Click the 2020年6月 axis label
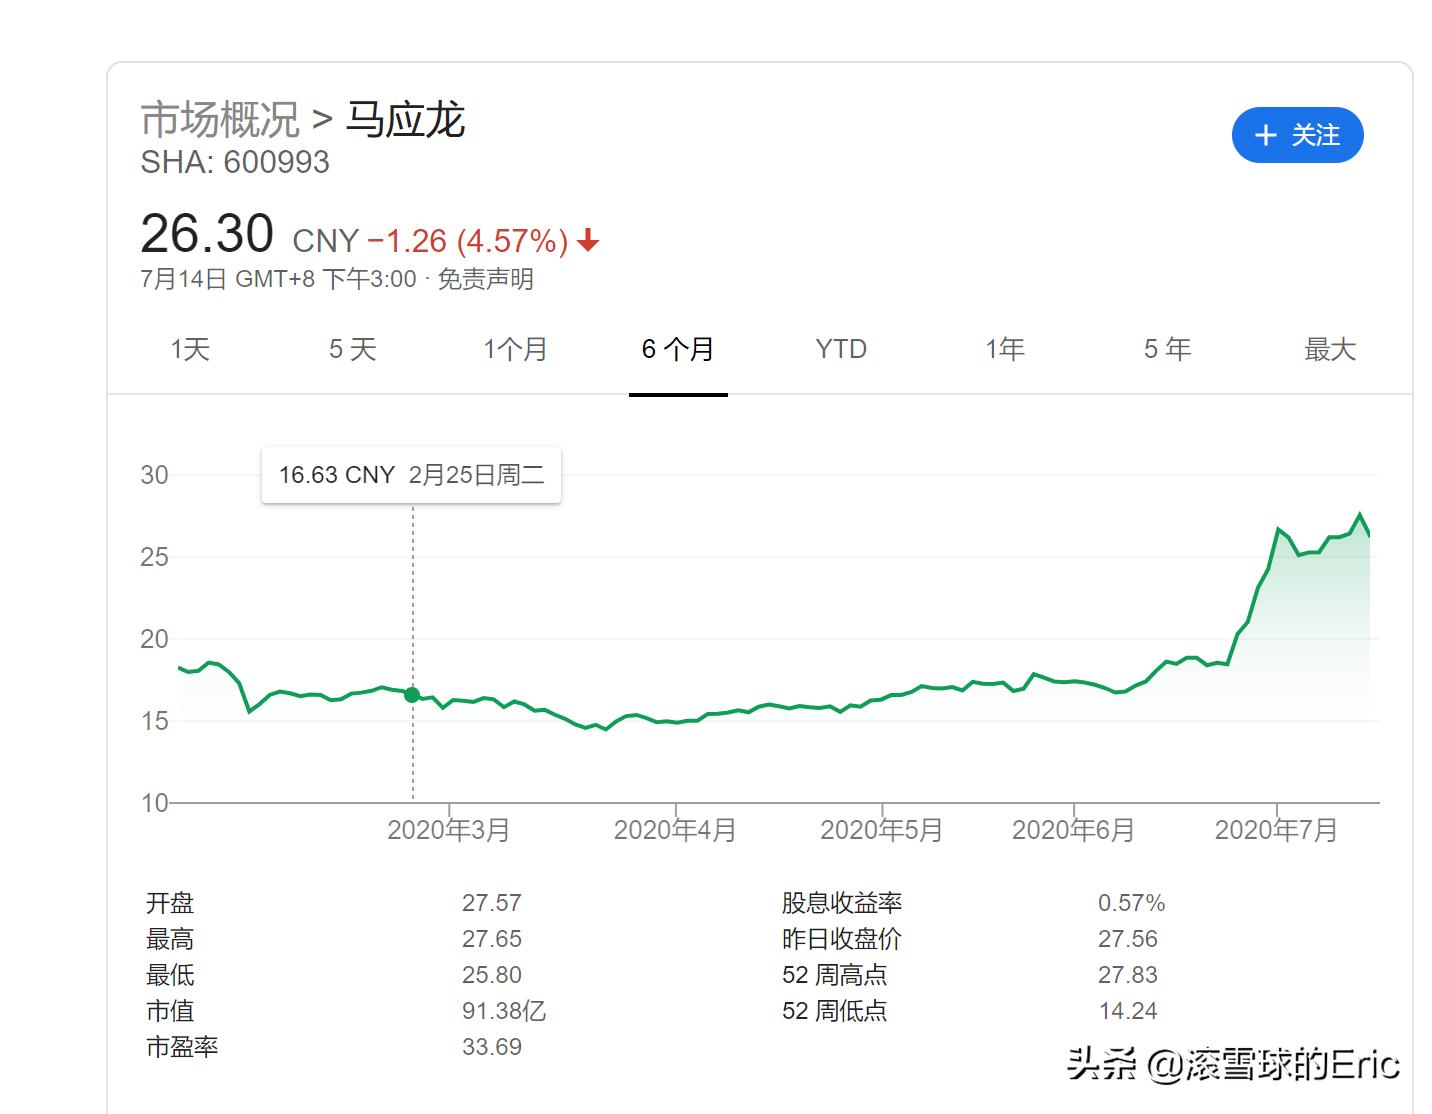Viewport: 1432px width, 1114px height. [x=1073, y=830]
